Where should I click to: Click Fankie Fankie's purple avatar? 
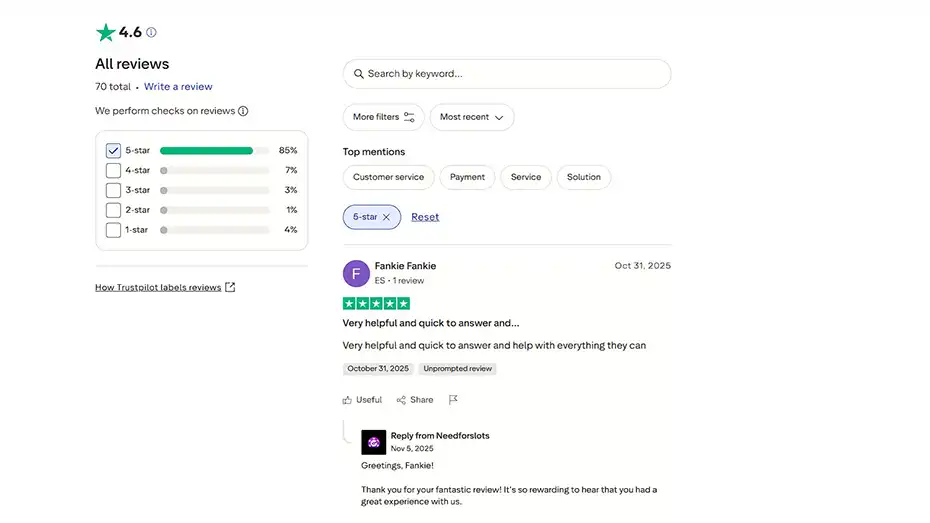356,273
